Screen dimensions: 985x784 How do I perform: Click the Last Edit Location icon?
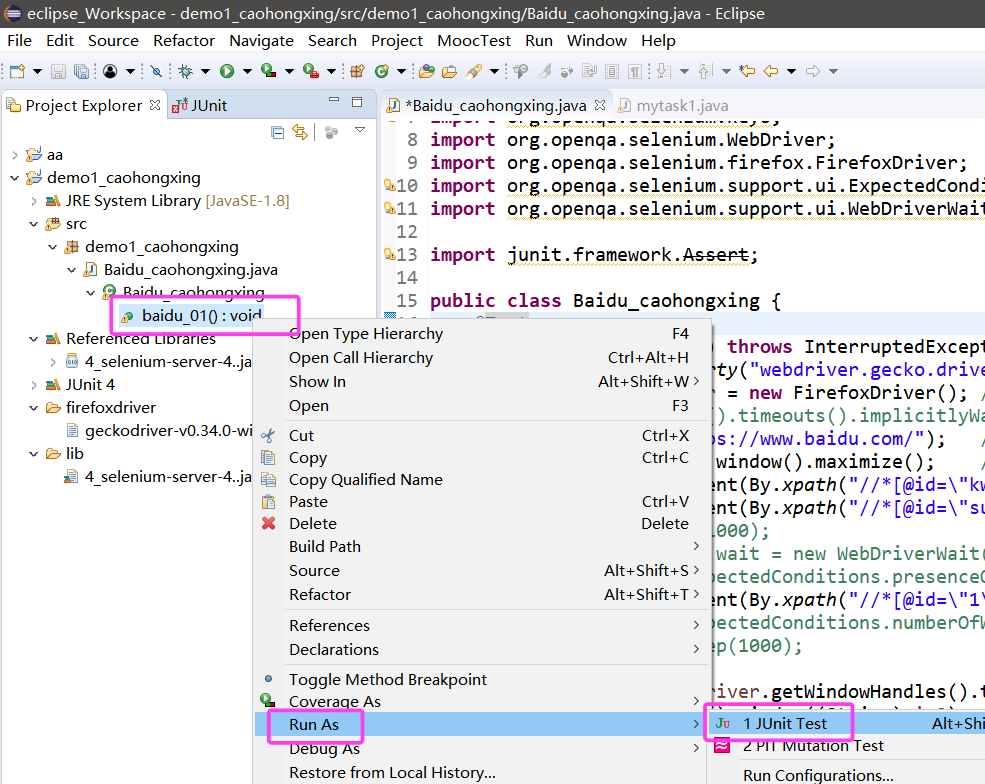pos(747,71)
